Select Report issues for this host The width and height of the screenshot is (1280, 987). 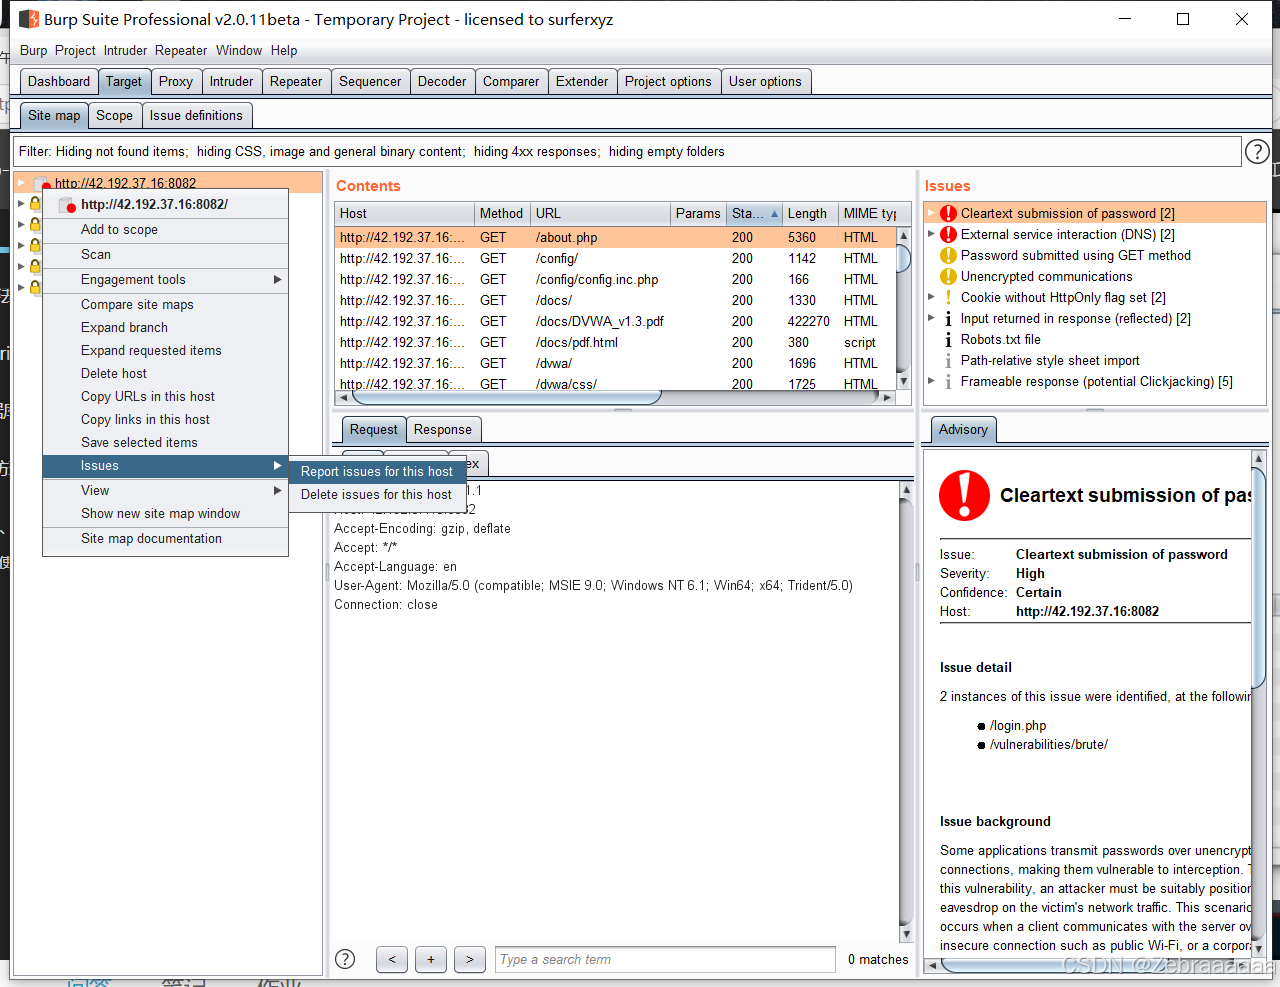(377, 471)
